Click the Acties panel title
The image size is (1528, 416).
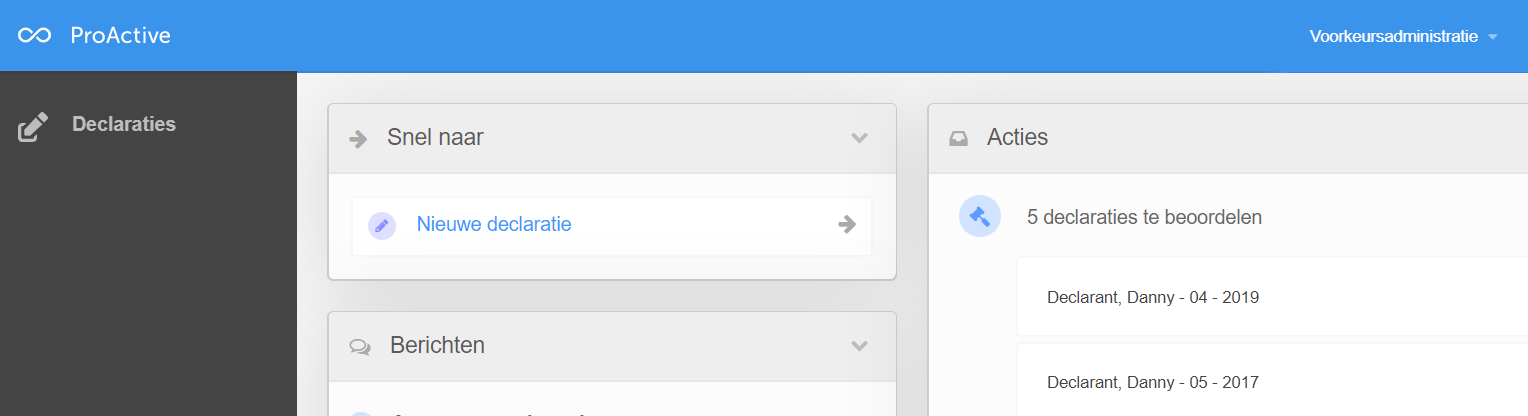1017,138
